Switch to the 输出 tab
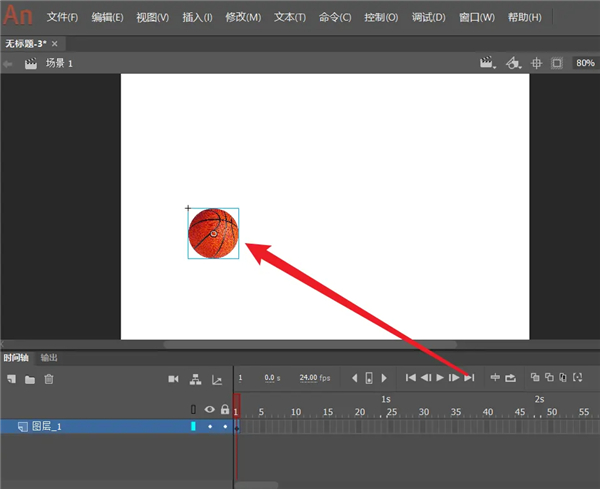This screenshot has width=600, height=489. pyautogui.click(x=49, y=358)
